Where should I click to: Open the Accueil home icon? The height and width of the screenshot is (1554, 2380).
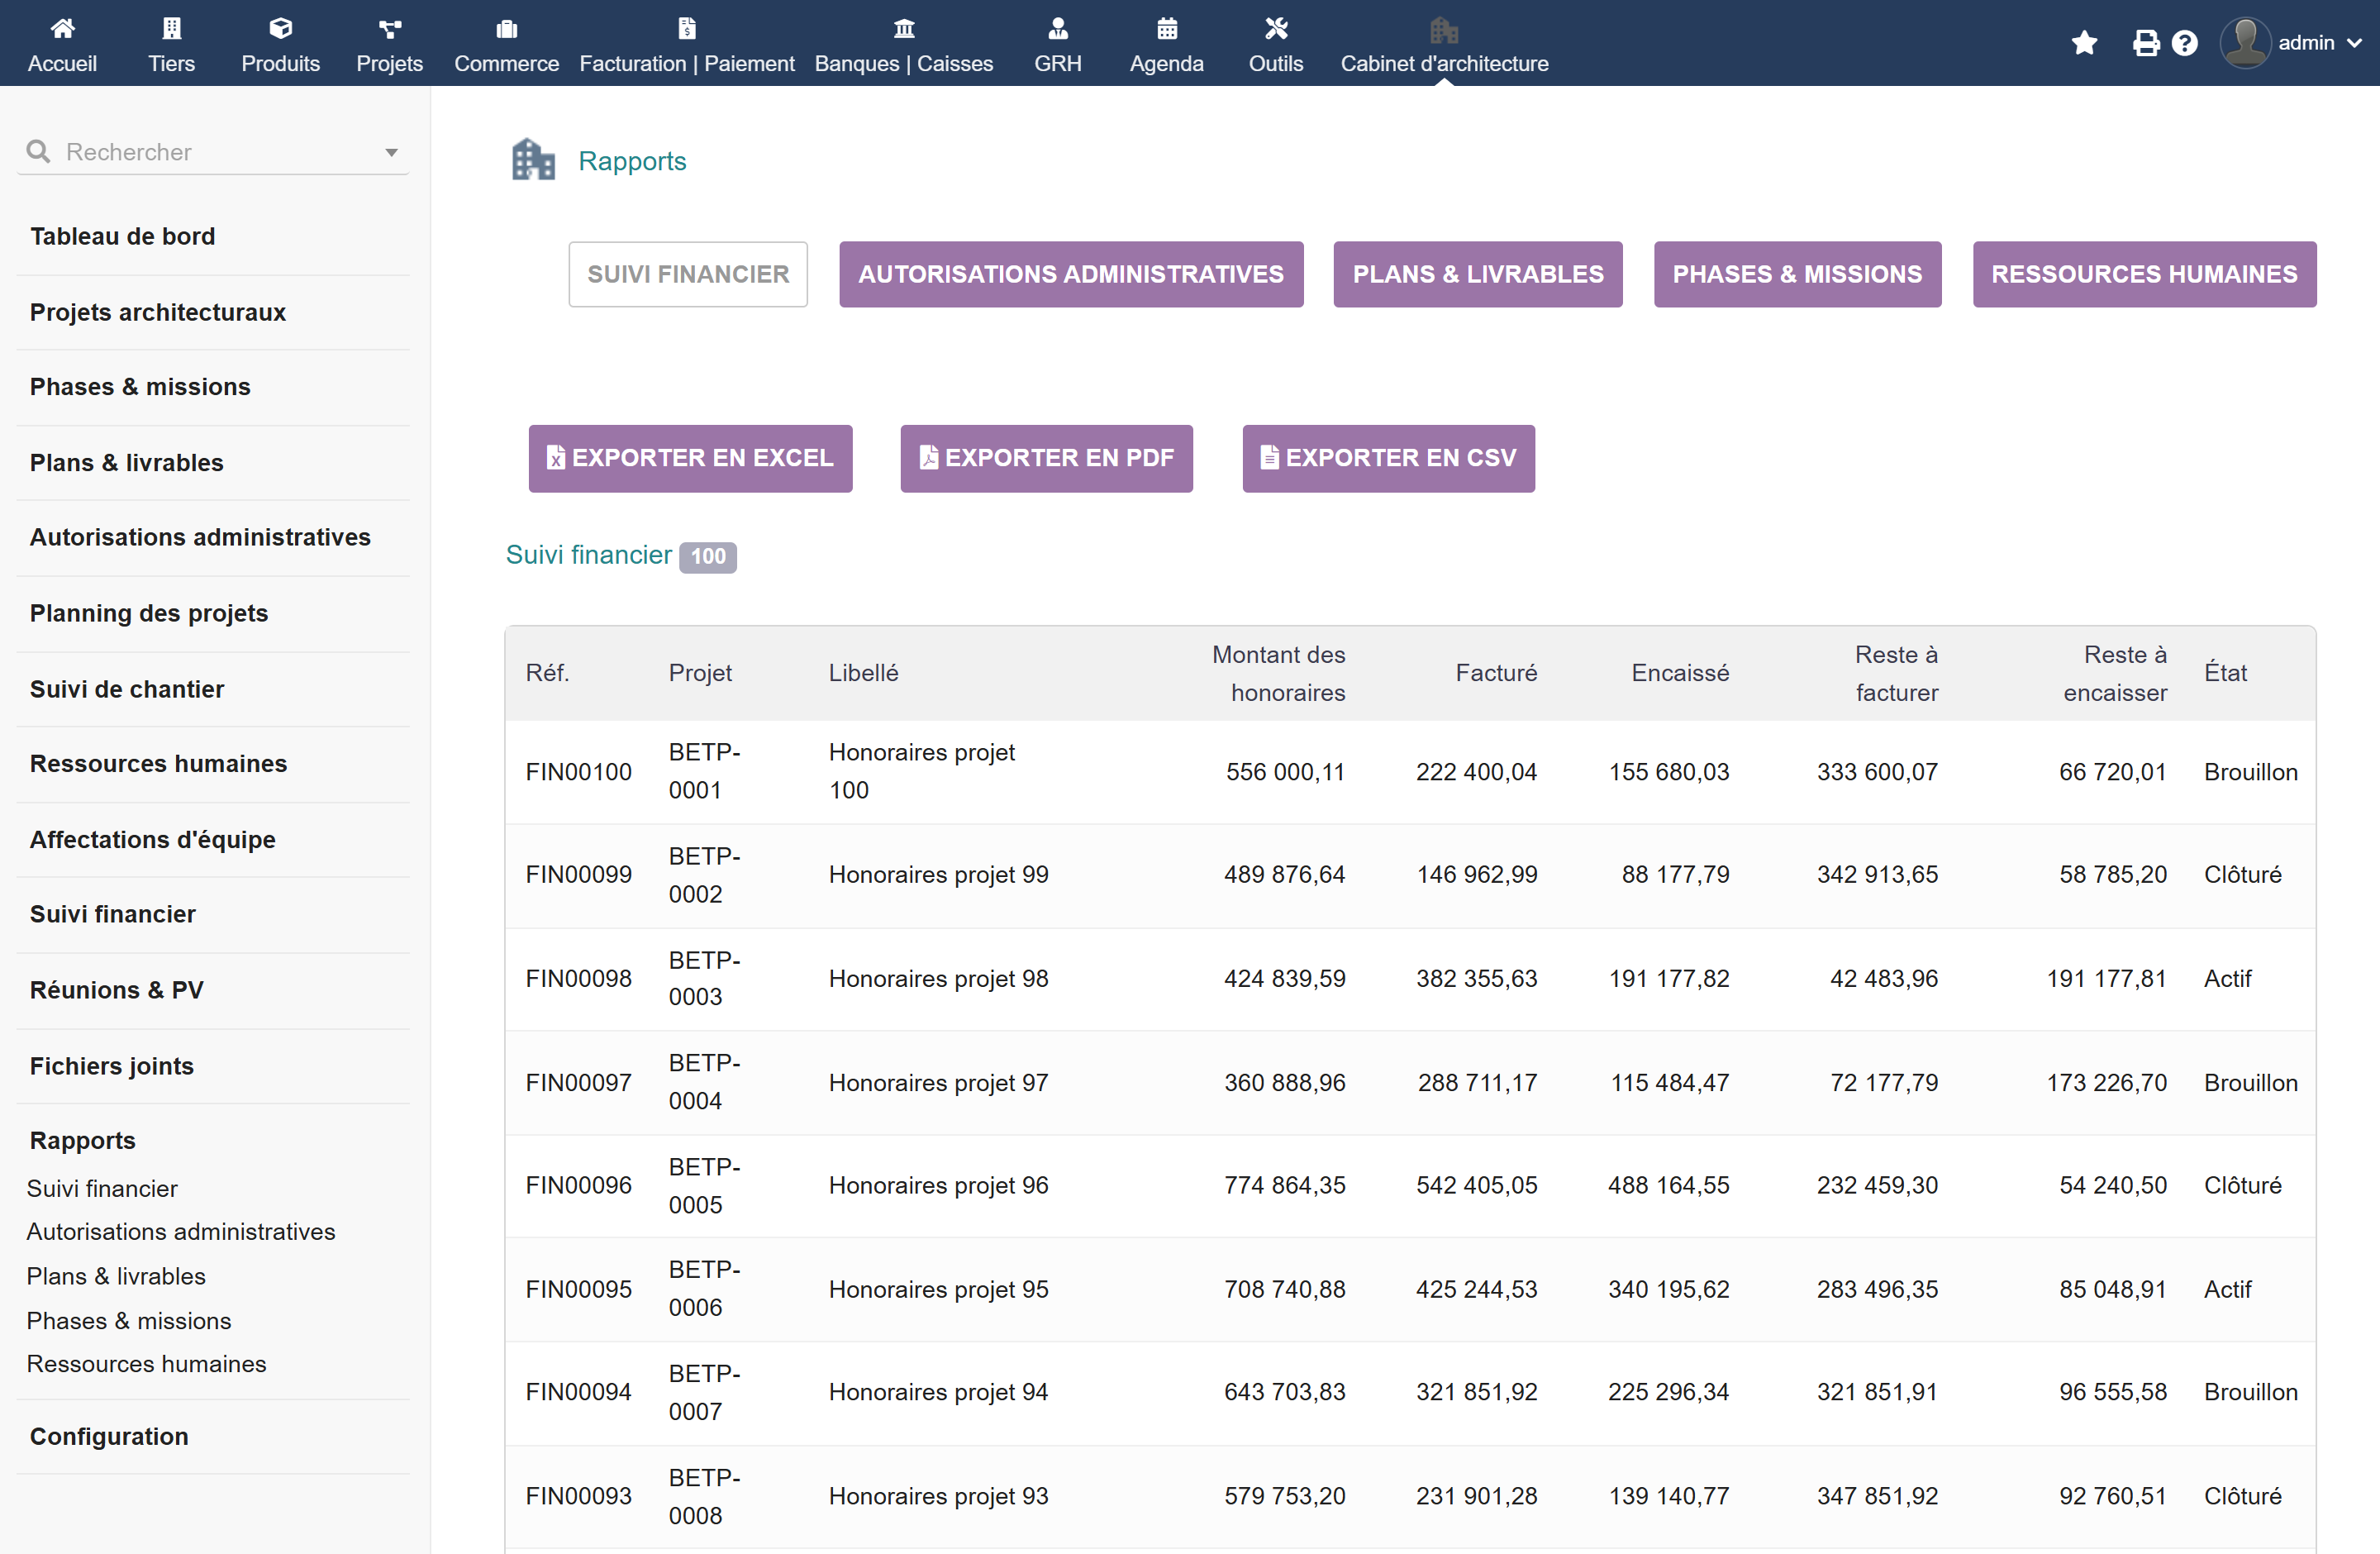tap(62, 28)
